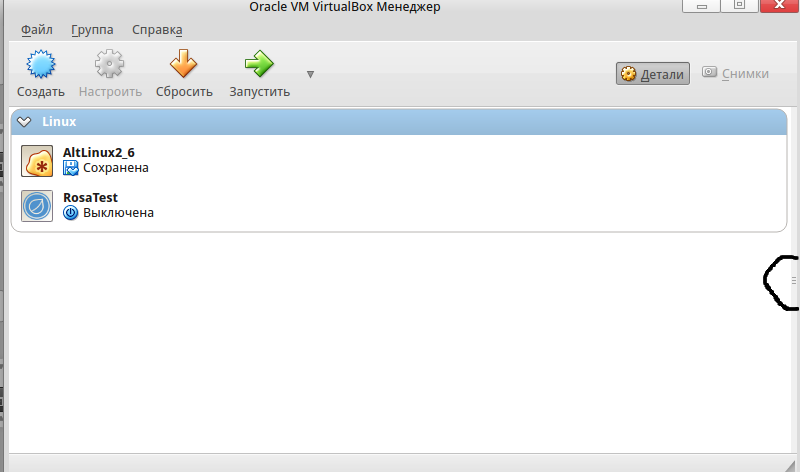Click the greyed Настроить gear icon
This screenshot has height=472, width=800.
pyautogui.click(x=109, y=64)
